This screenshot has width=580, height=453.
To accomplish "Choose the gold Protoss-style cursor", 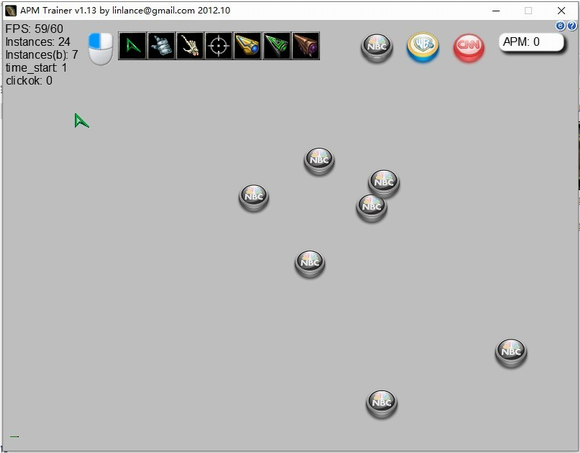I will coord(248,46).
